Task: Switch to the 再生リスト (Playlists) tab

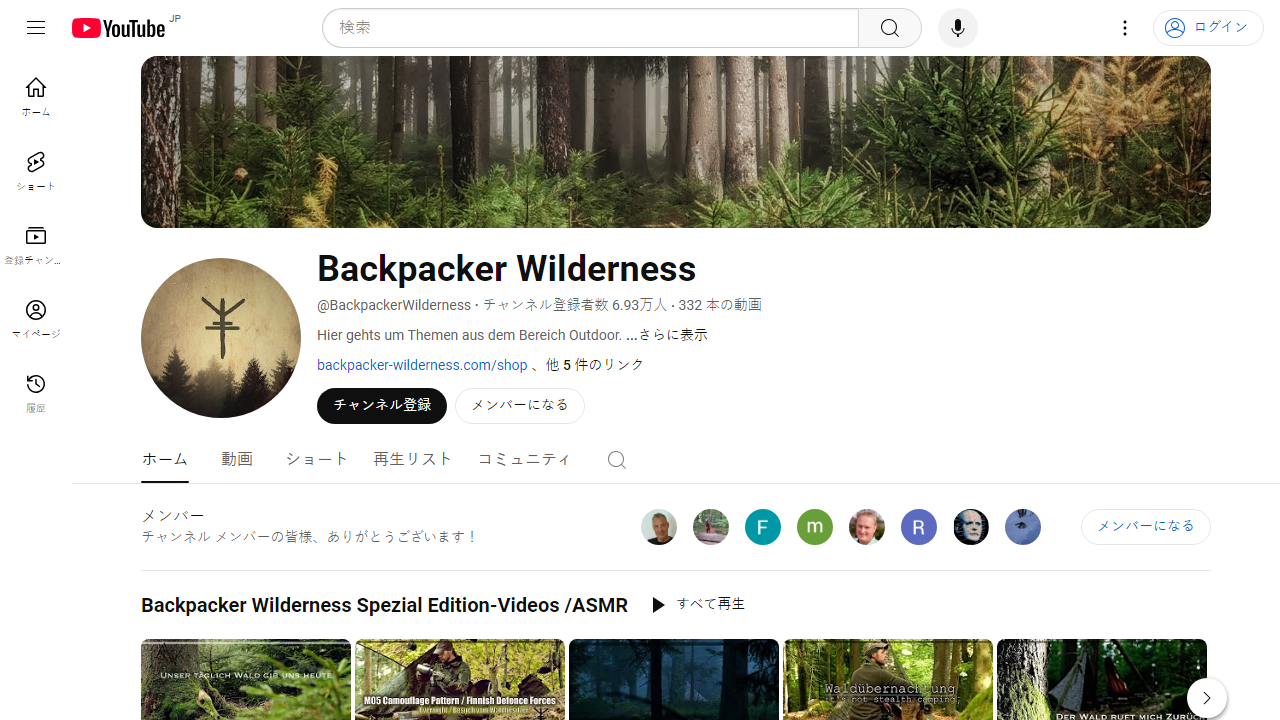Action: click(x=413, y=459)
